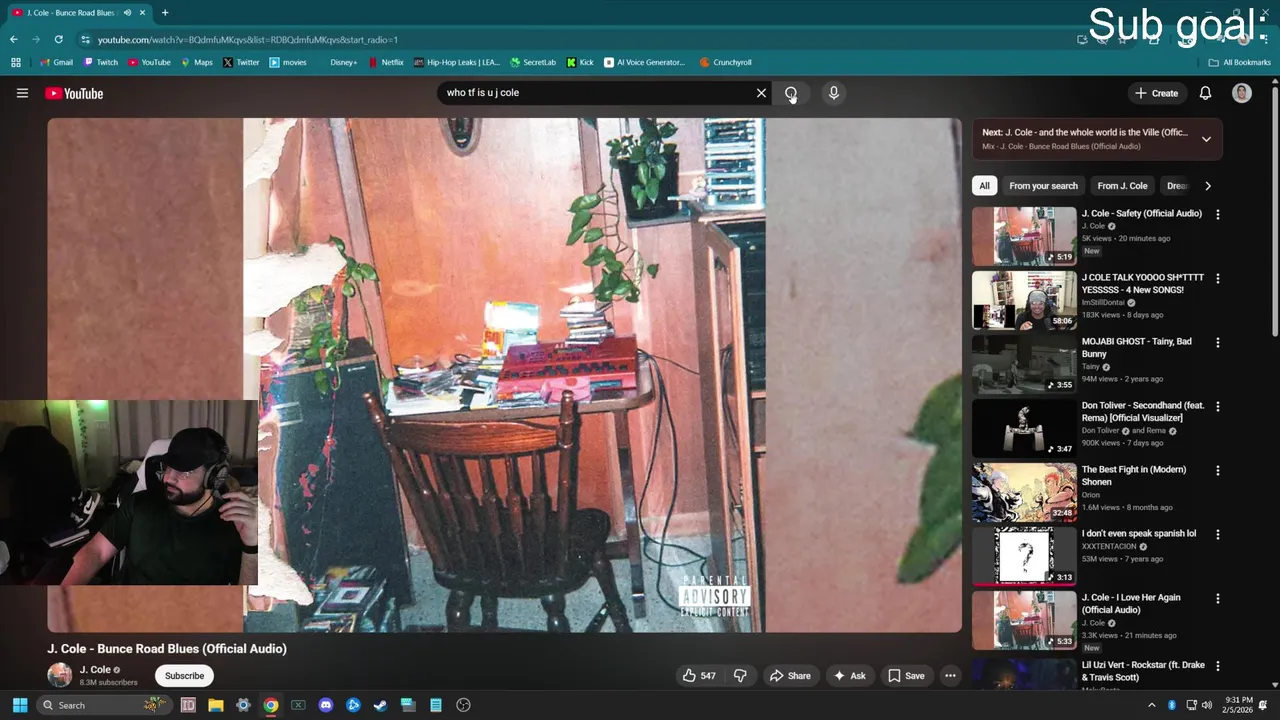Screen dimensions: 1280x720
Task: Open All Bookmarks folder
Action: [x=1239, y=62]
